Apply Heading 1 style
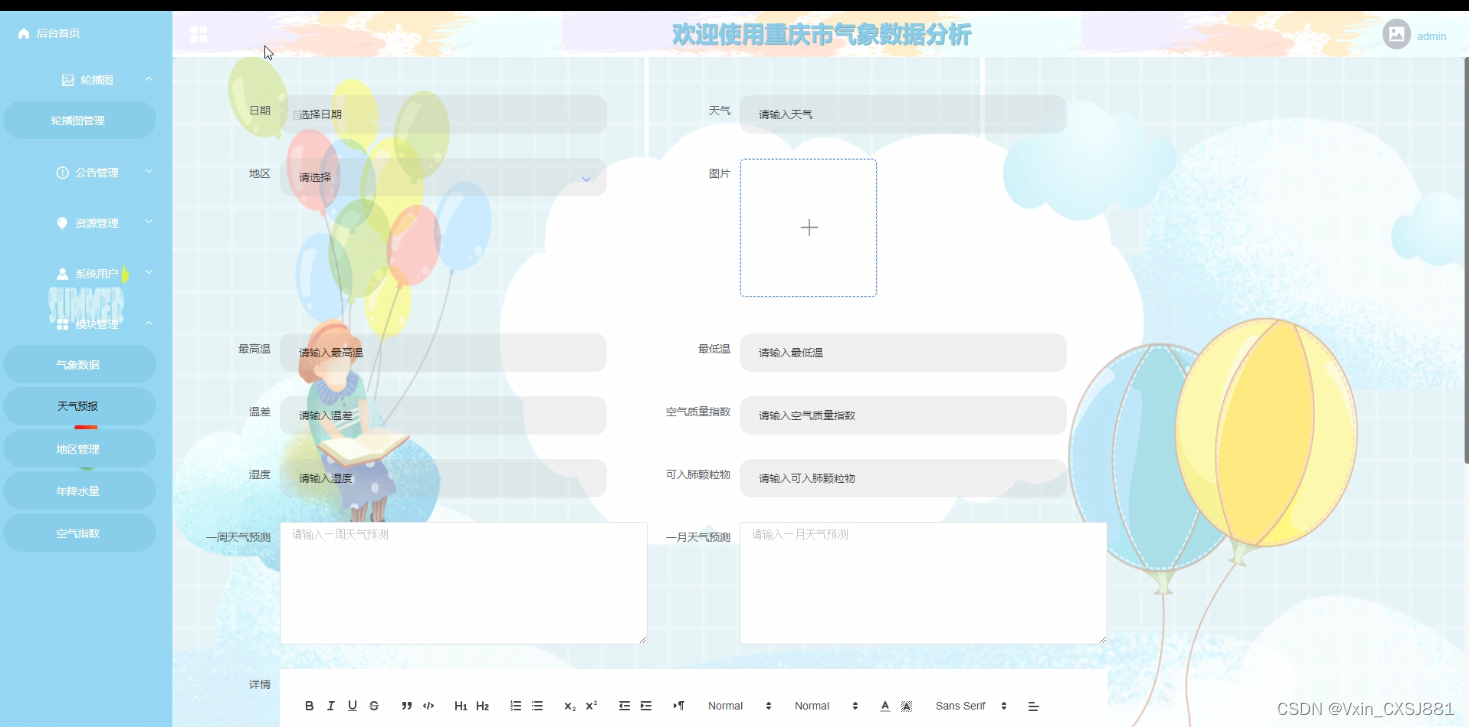This screenshot has width=1469, height=727. 461,706
